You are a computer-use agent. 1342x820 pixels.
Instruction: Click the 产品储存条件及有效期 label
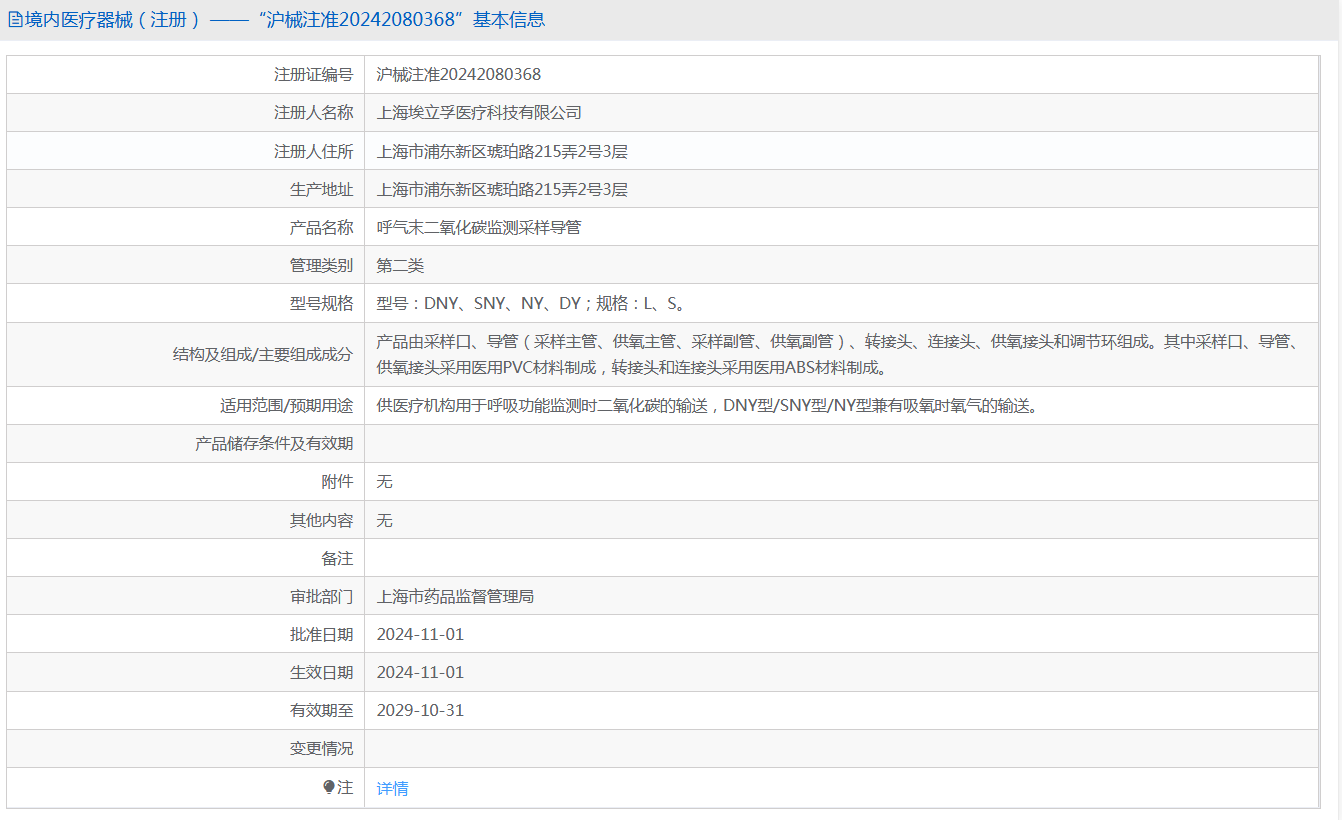click(274, 444)
